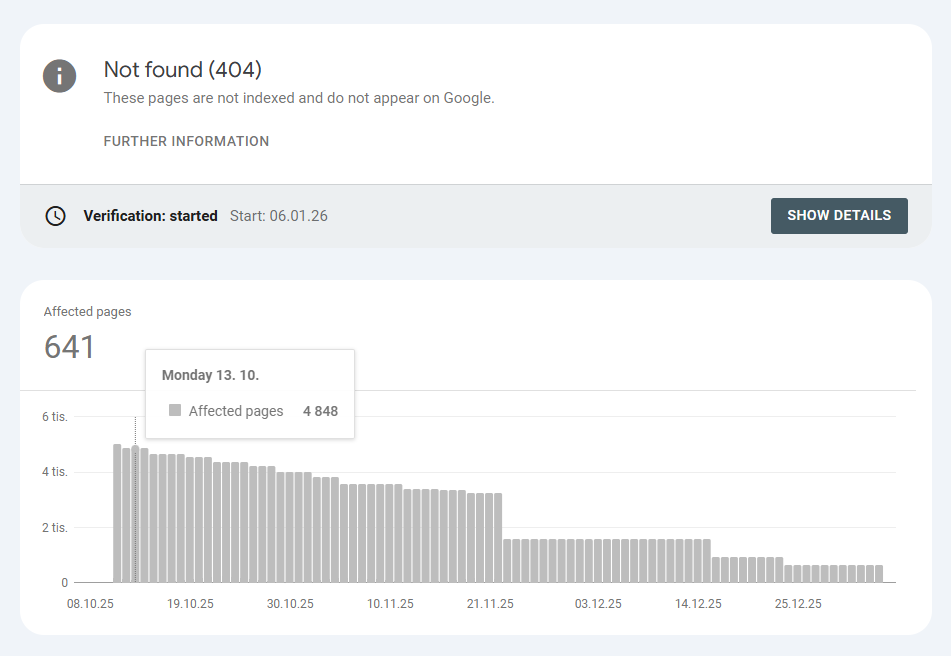Click the '2 tis.' y-axis label
The image size is (951, 656).
(54, 527)
